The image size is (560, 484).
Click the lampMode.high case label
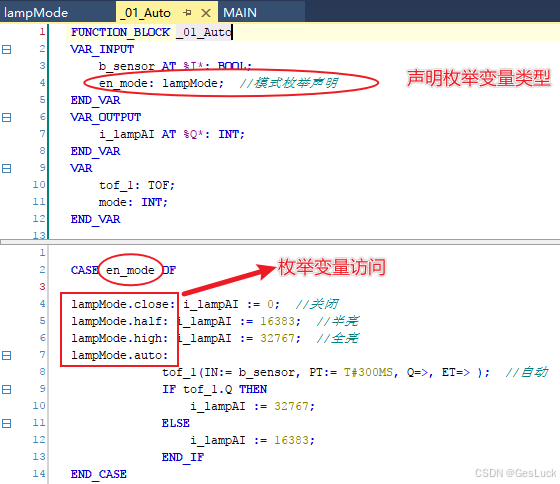tap(119, 338)
